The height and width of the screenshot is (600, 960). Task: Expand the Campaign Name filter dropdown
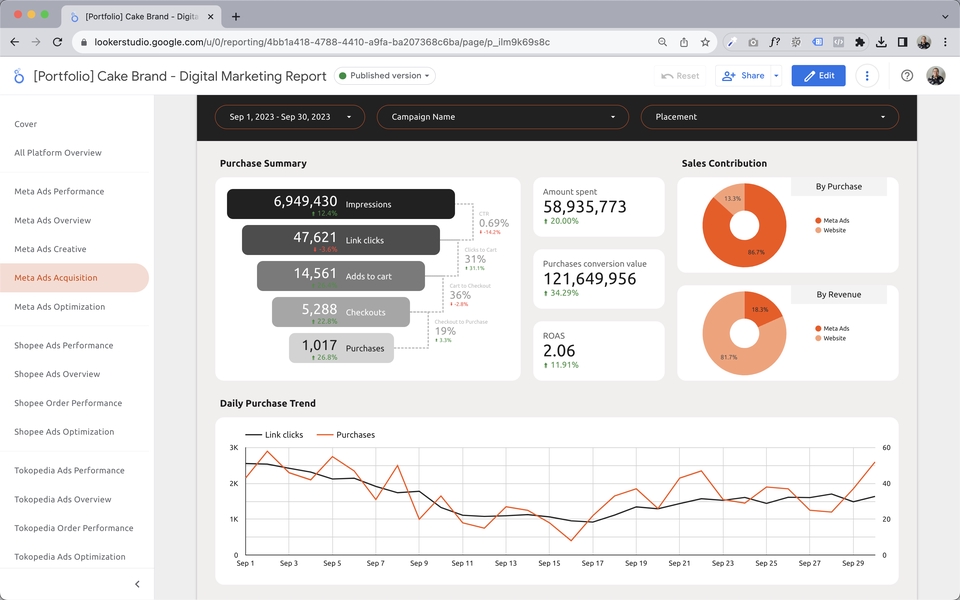(x=503, y=117)
